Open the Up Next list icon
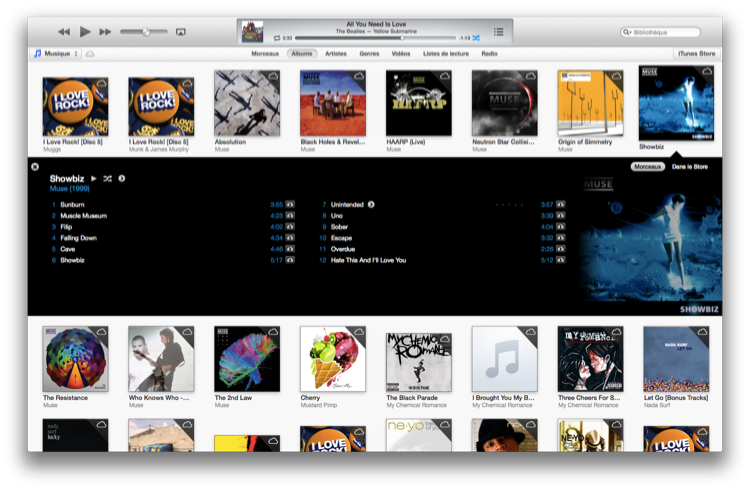750x490 pixels. pos(498,32)
